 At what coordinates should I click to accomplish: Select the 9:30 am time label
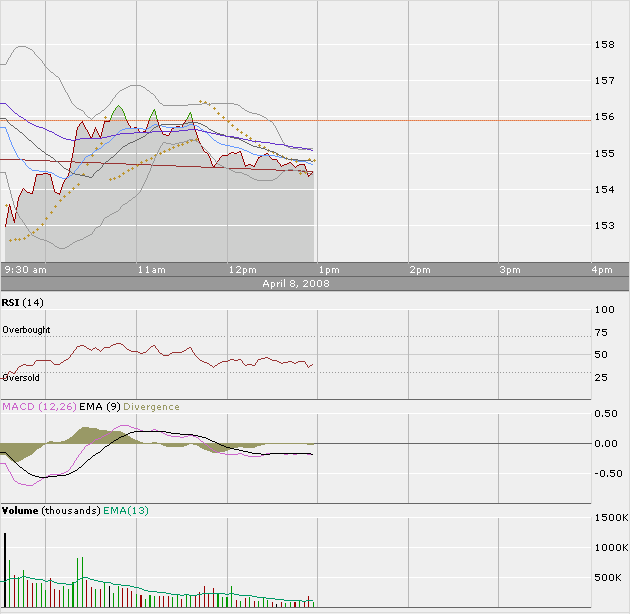pos(26,270)
